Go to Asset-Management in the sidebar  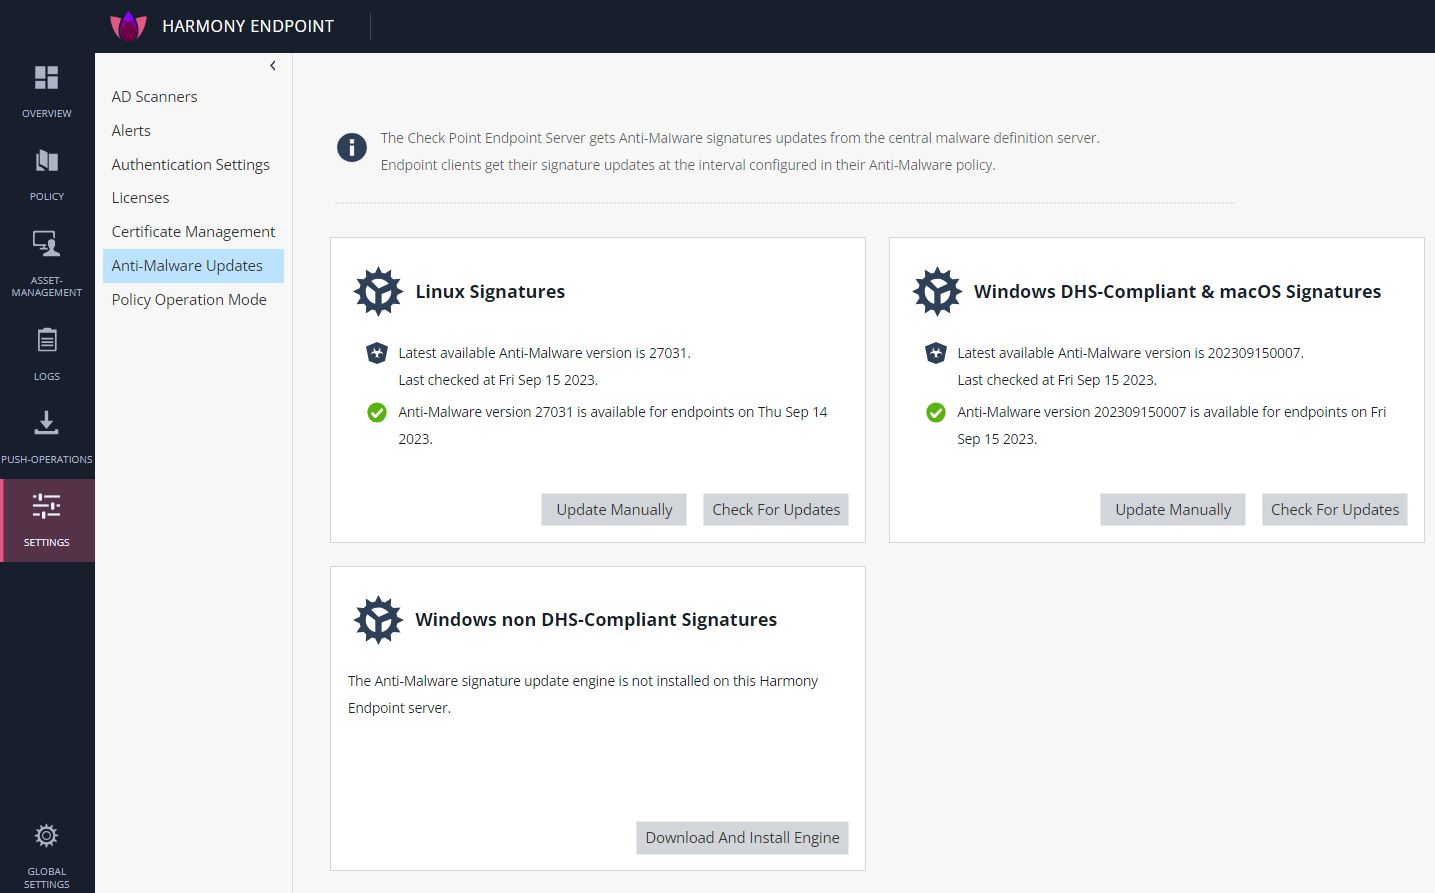click(47, 264)
